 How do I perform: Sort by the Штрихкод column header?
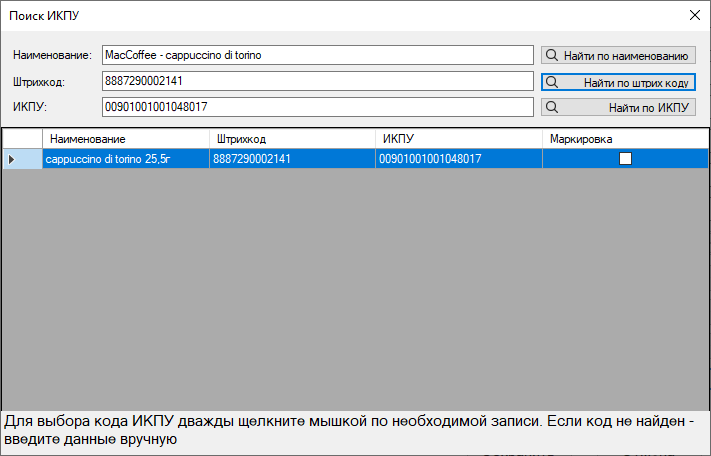point(292,139)
